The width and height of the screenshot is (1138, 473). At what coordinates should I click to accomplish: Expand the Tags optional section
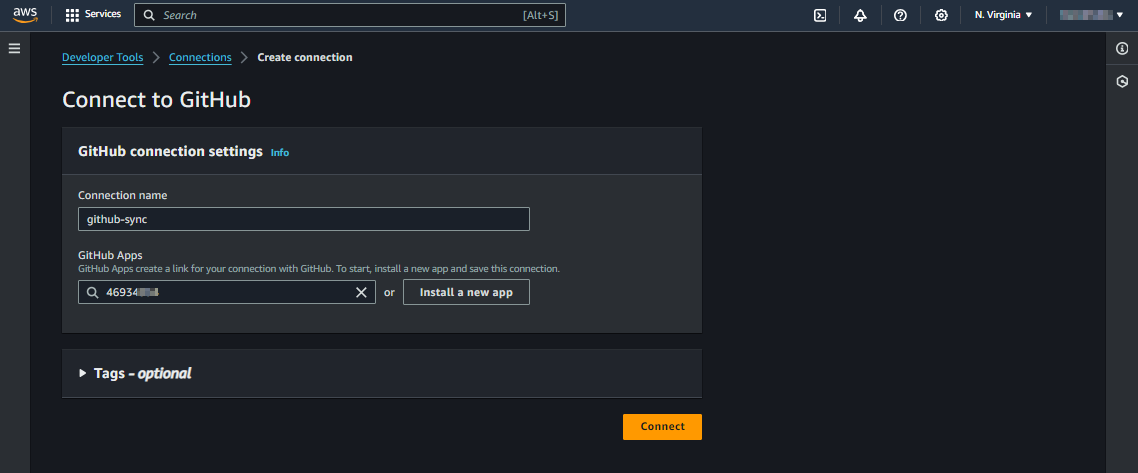135,374
